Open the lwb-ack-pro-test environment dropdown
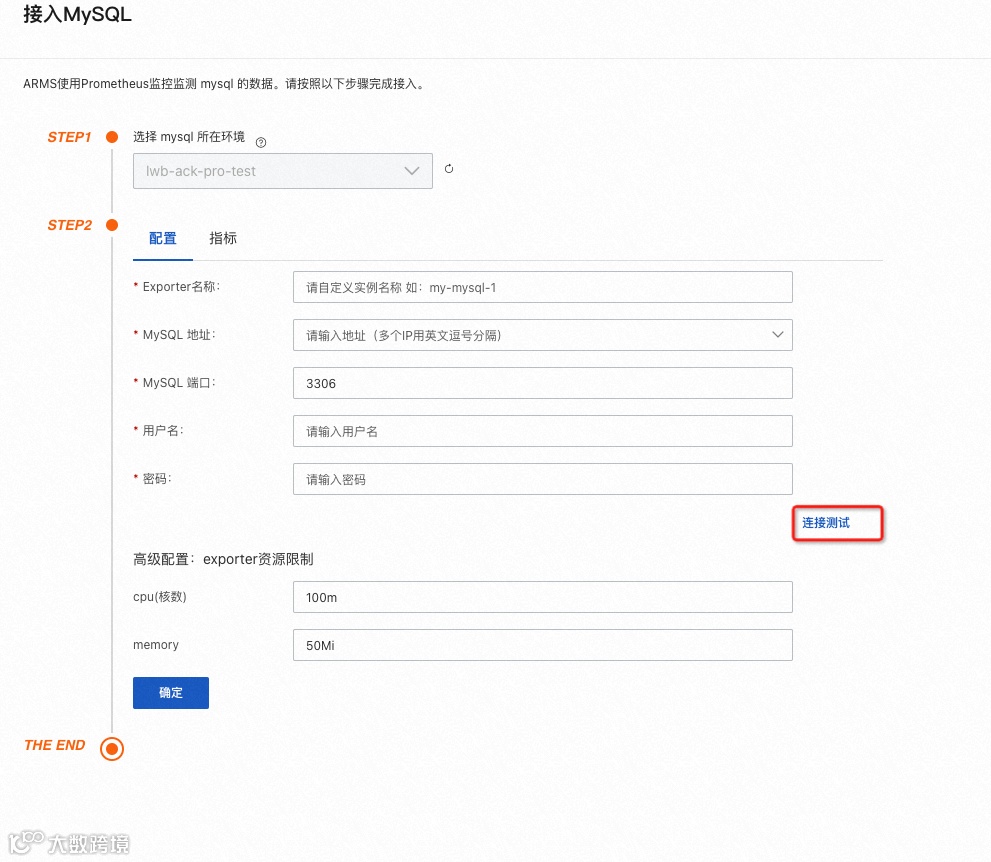This screenshot has height=862, width=991. tap(283, 171)
